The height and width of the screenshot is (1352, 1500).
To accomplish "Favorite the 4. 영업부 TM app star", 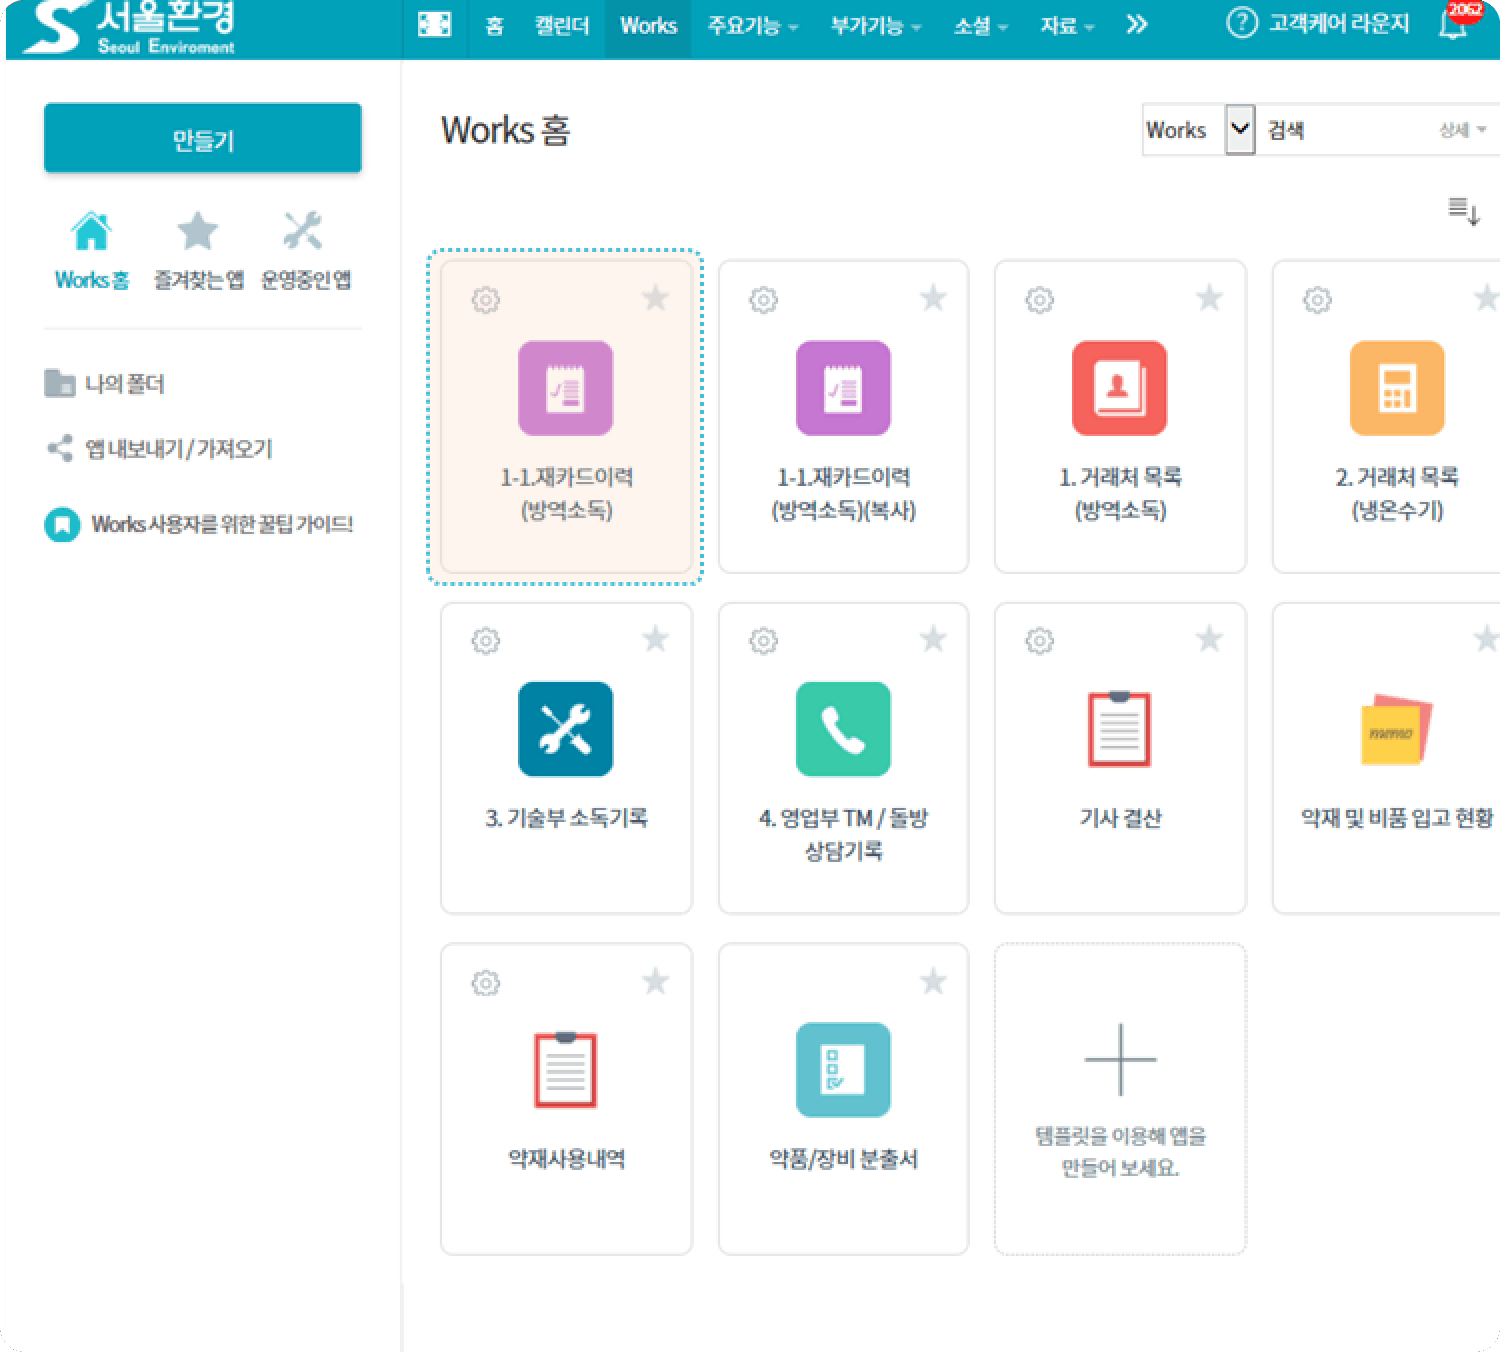I will click(x=933, y=638).
